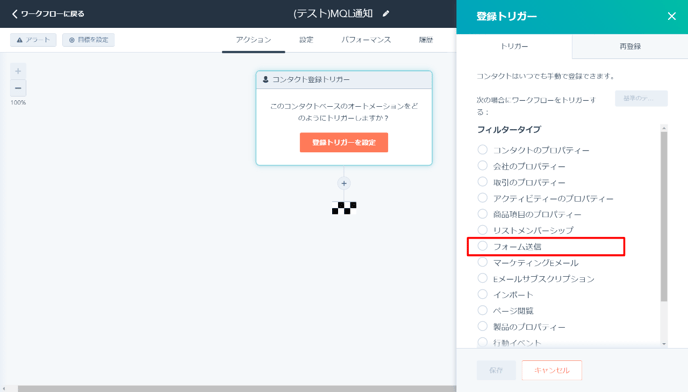Click the plus icon below the trigger card

click(344, 183)
